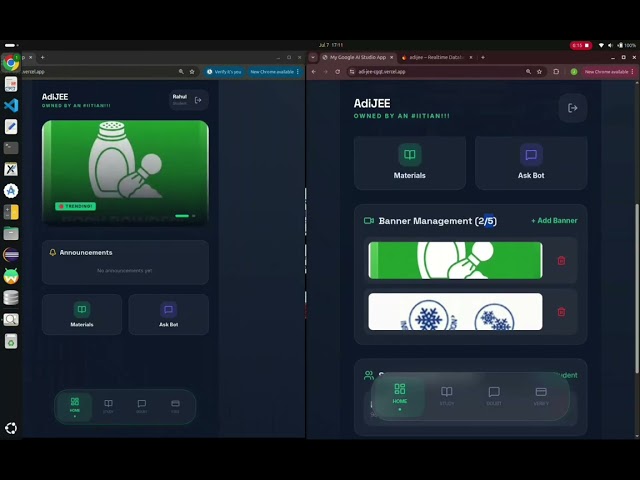The width and height of the screenshot is (640, 480).
Task: Open Ask Bot card in left window
Action: 169,315
